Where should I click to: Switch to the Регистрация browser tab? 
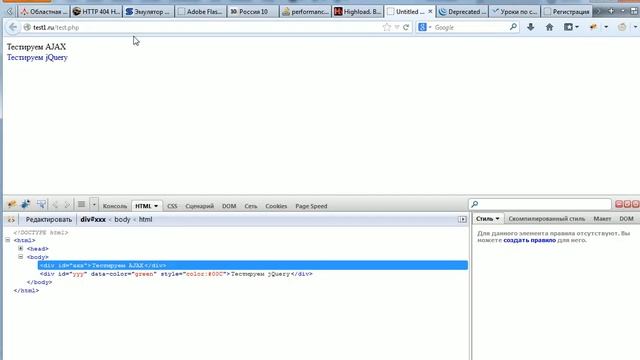click(567, 12)
